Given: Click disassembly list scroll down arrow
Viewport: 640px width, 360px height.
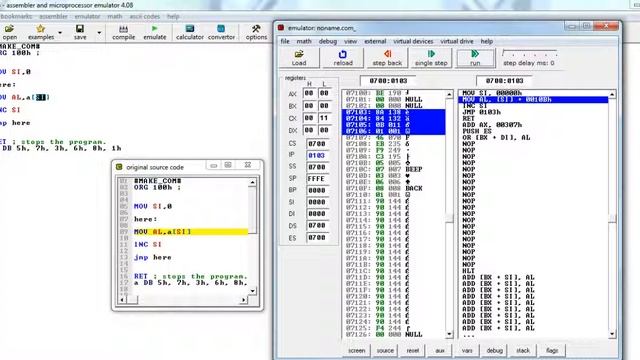Looking at the screenshot, I should (x=612, y=334).
